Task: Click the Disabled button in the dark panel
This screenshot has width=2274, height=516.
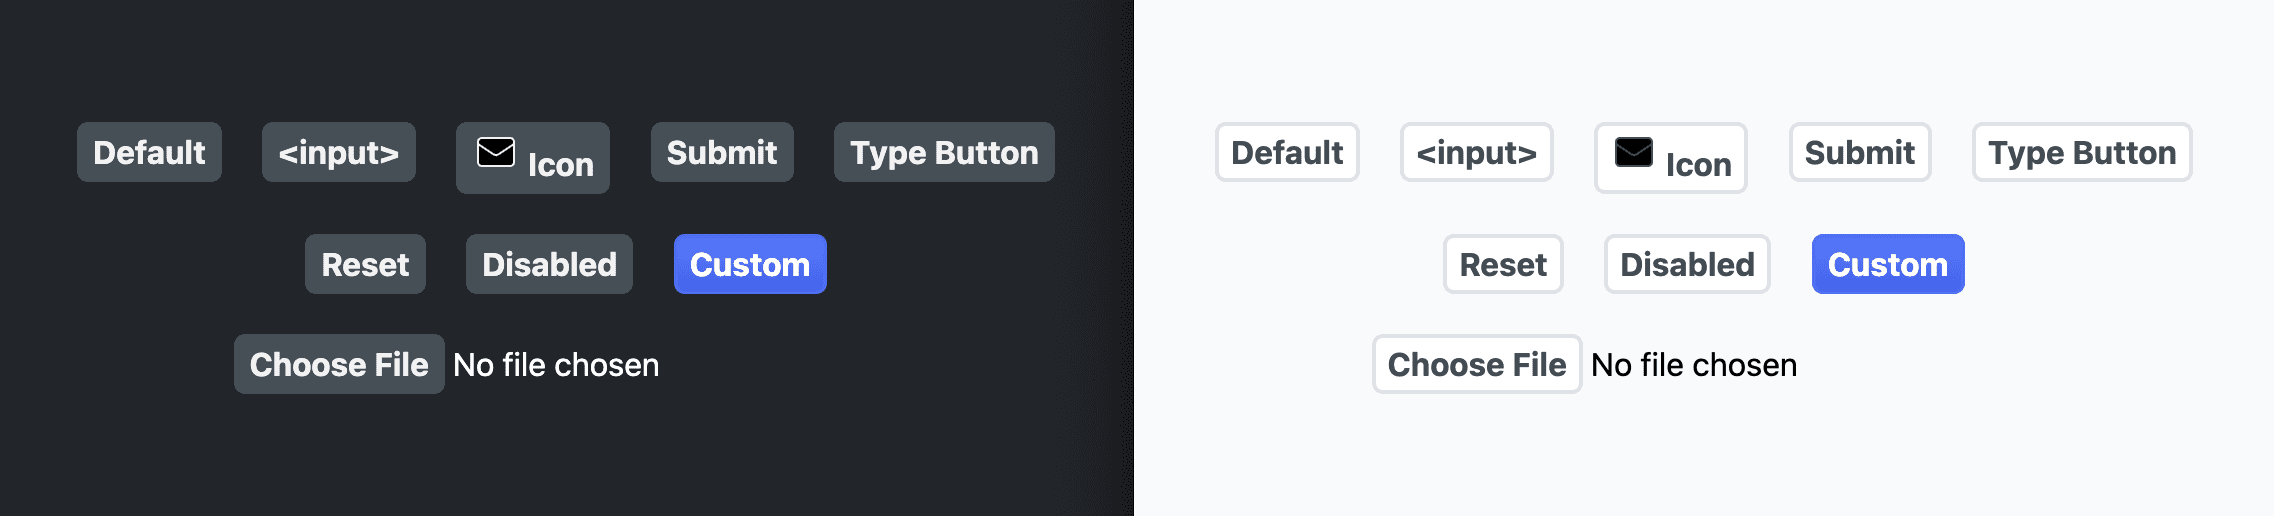Action: pyautogui.click(x=549, y=265)
